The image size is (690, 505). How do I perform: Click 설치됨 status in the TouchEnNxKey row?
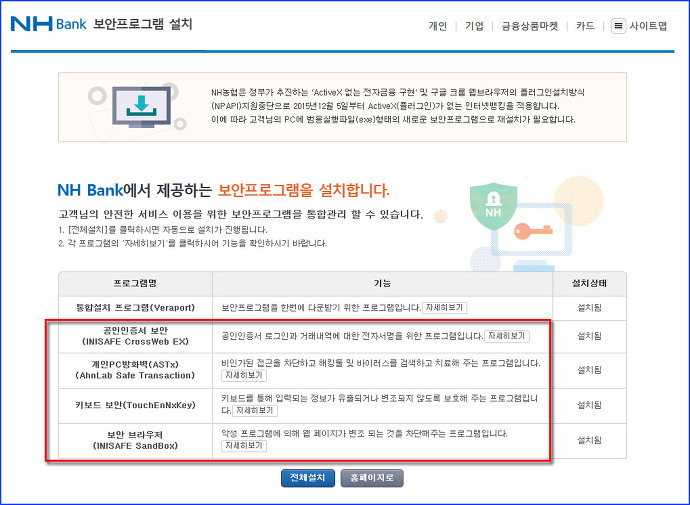tap(590, 406)
